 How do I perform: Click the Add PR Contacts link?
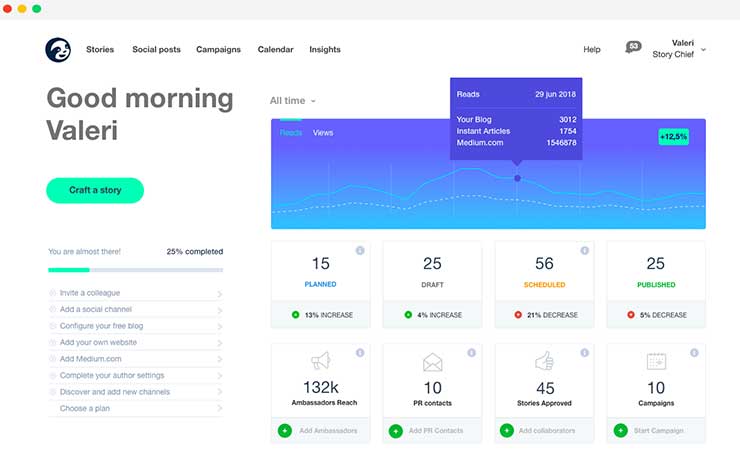[x=436, y=431]
